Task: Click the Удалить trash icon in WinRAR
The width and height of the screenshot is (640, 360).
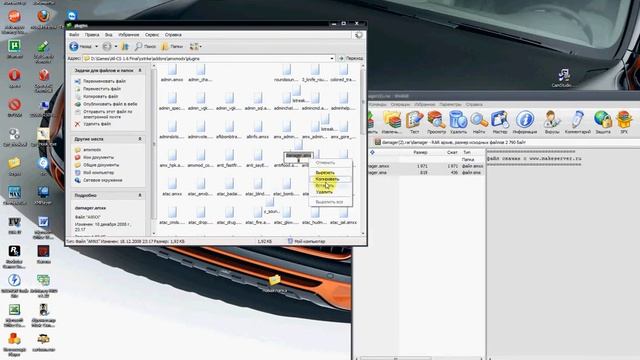Action: tap(458, 122)
